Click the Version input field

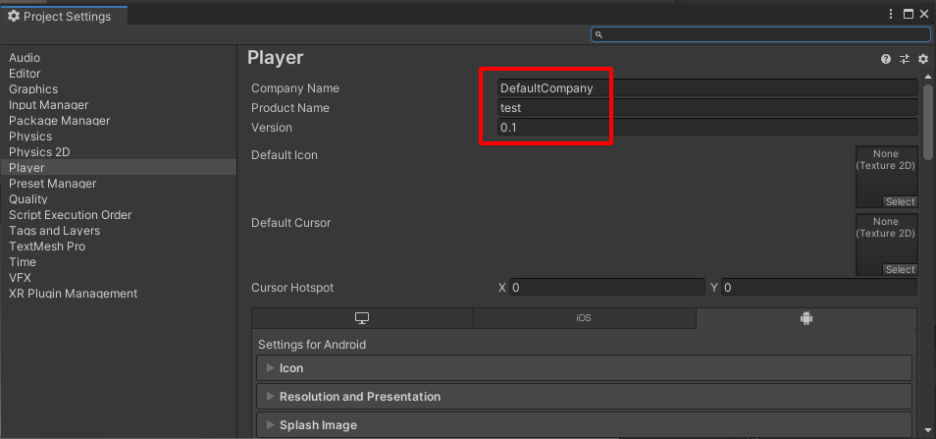(x=707, y=127)
